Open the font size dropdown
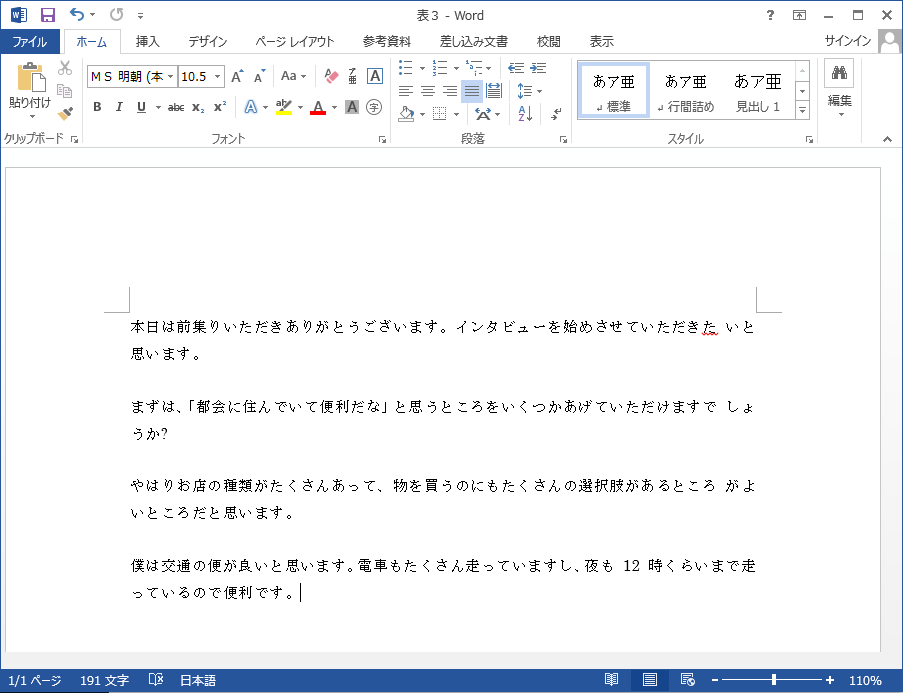903x693 pixels. click(218, 76)
